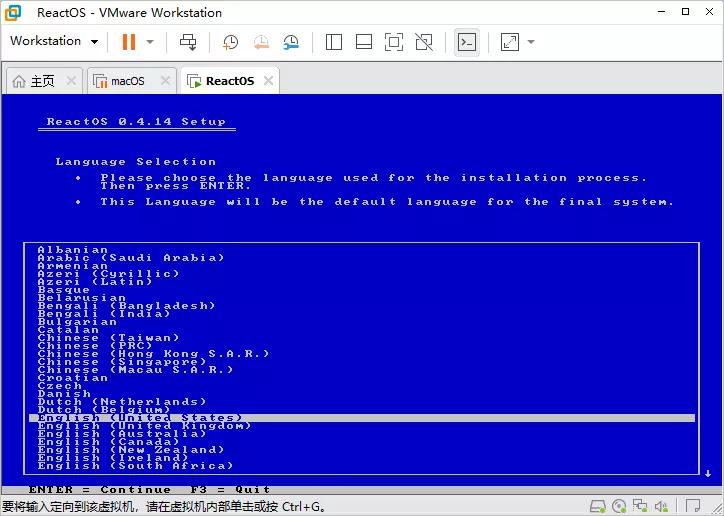Click Send Ctrl+Alt+Del toolbar icon
724x516 pixels.
(188, 42)
